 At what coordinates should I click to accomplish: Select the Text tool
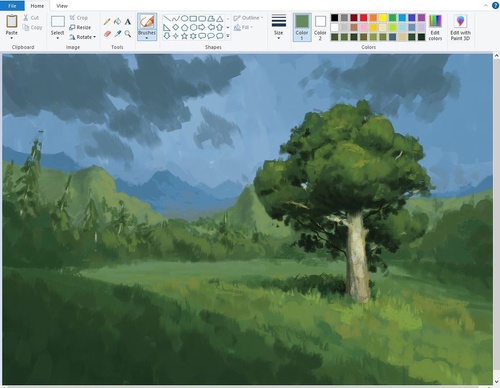128,22
